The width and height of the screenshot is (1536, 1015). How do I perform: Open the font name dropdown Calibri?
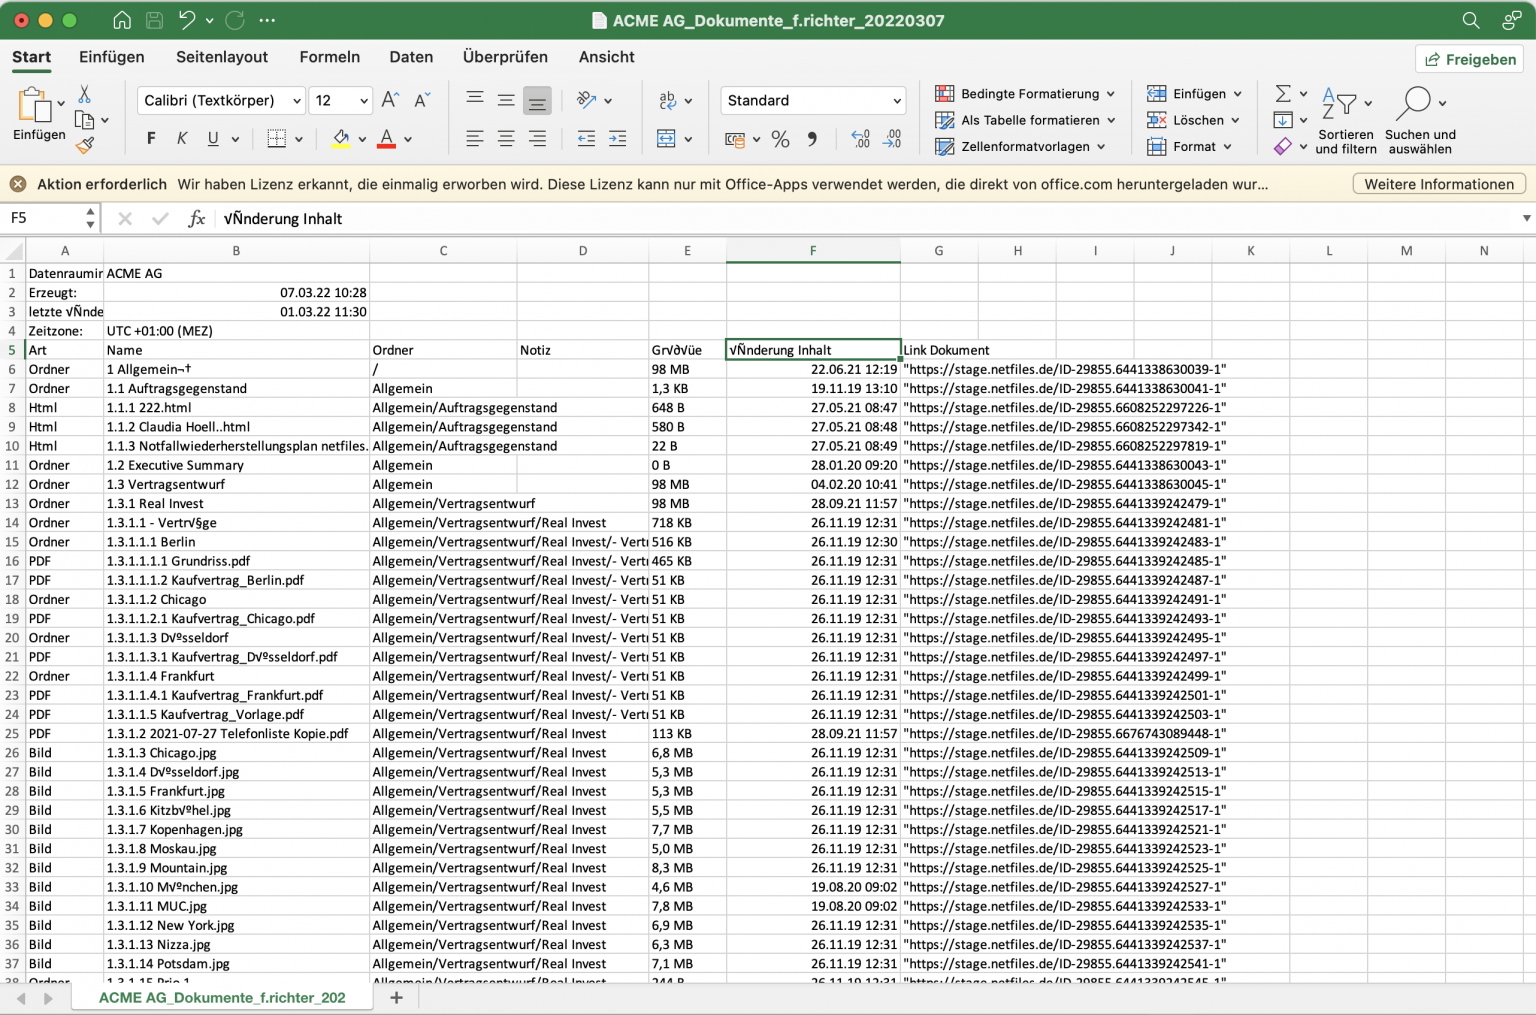(220, 100)
